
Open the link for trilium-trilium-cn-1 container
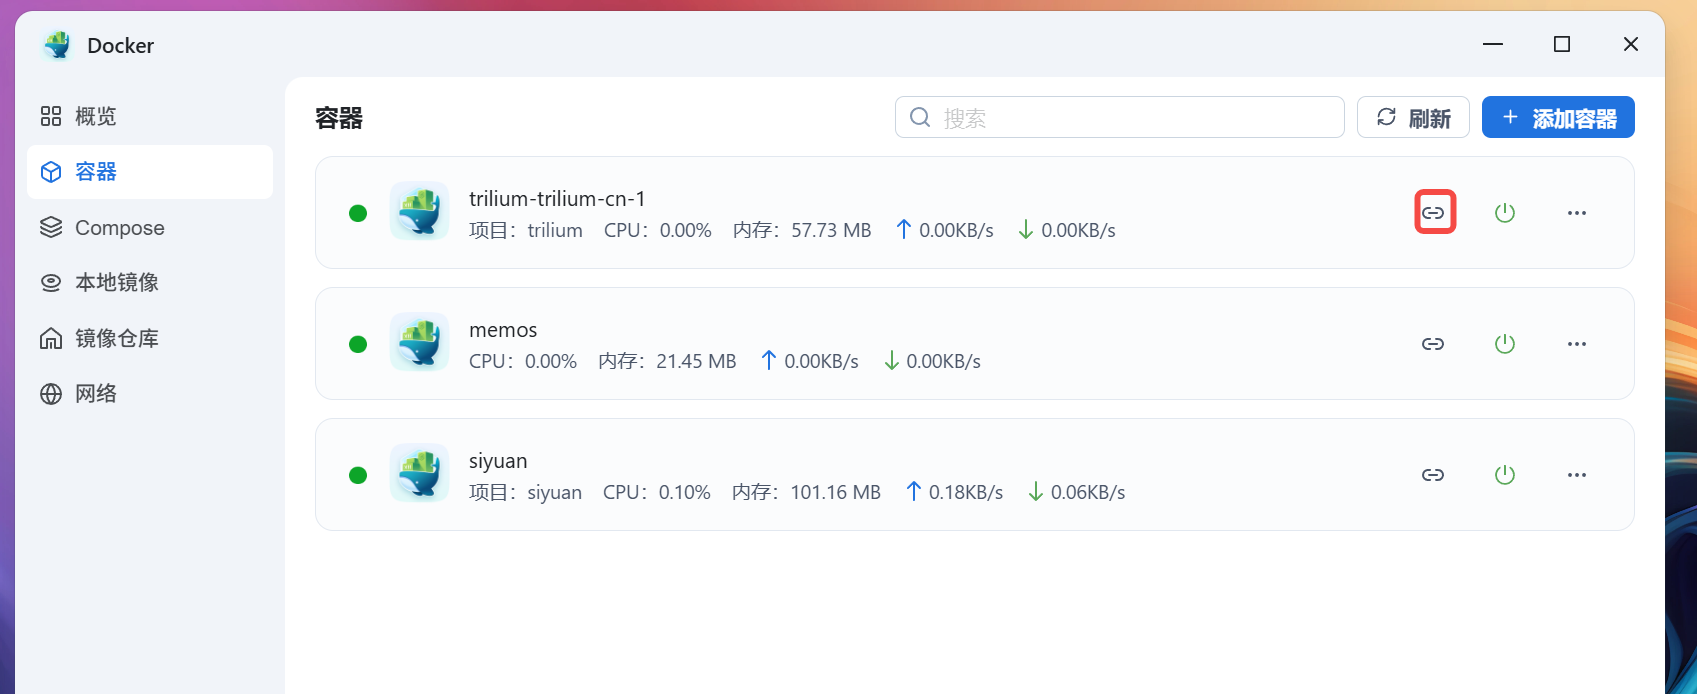[x=1434, y=213]
